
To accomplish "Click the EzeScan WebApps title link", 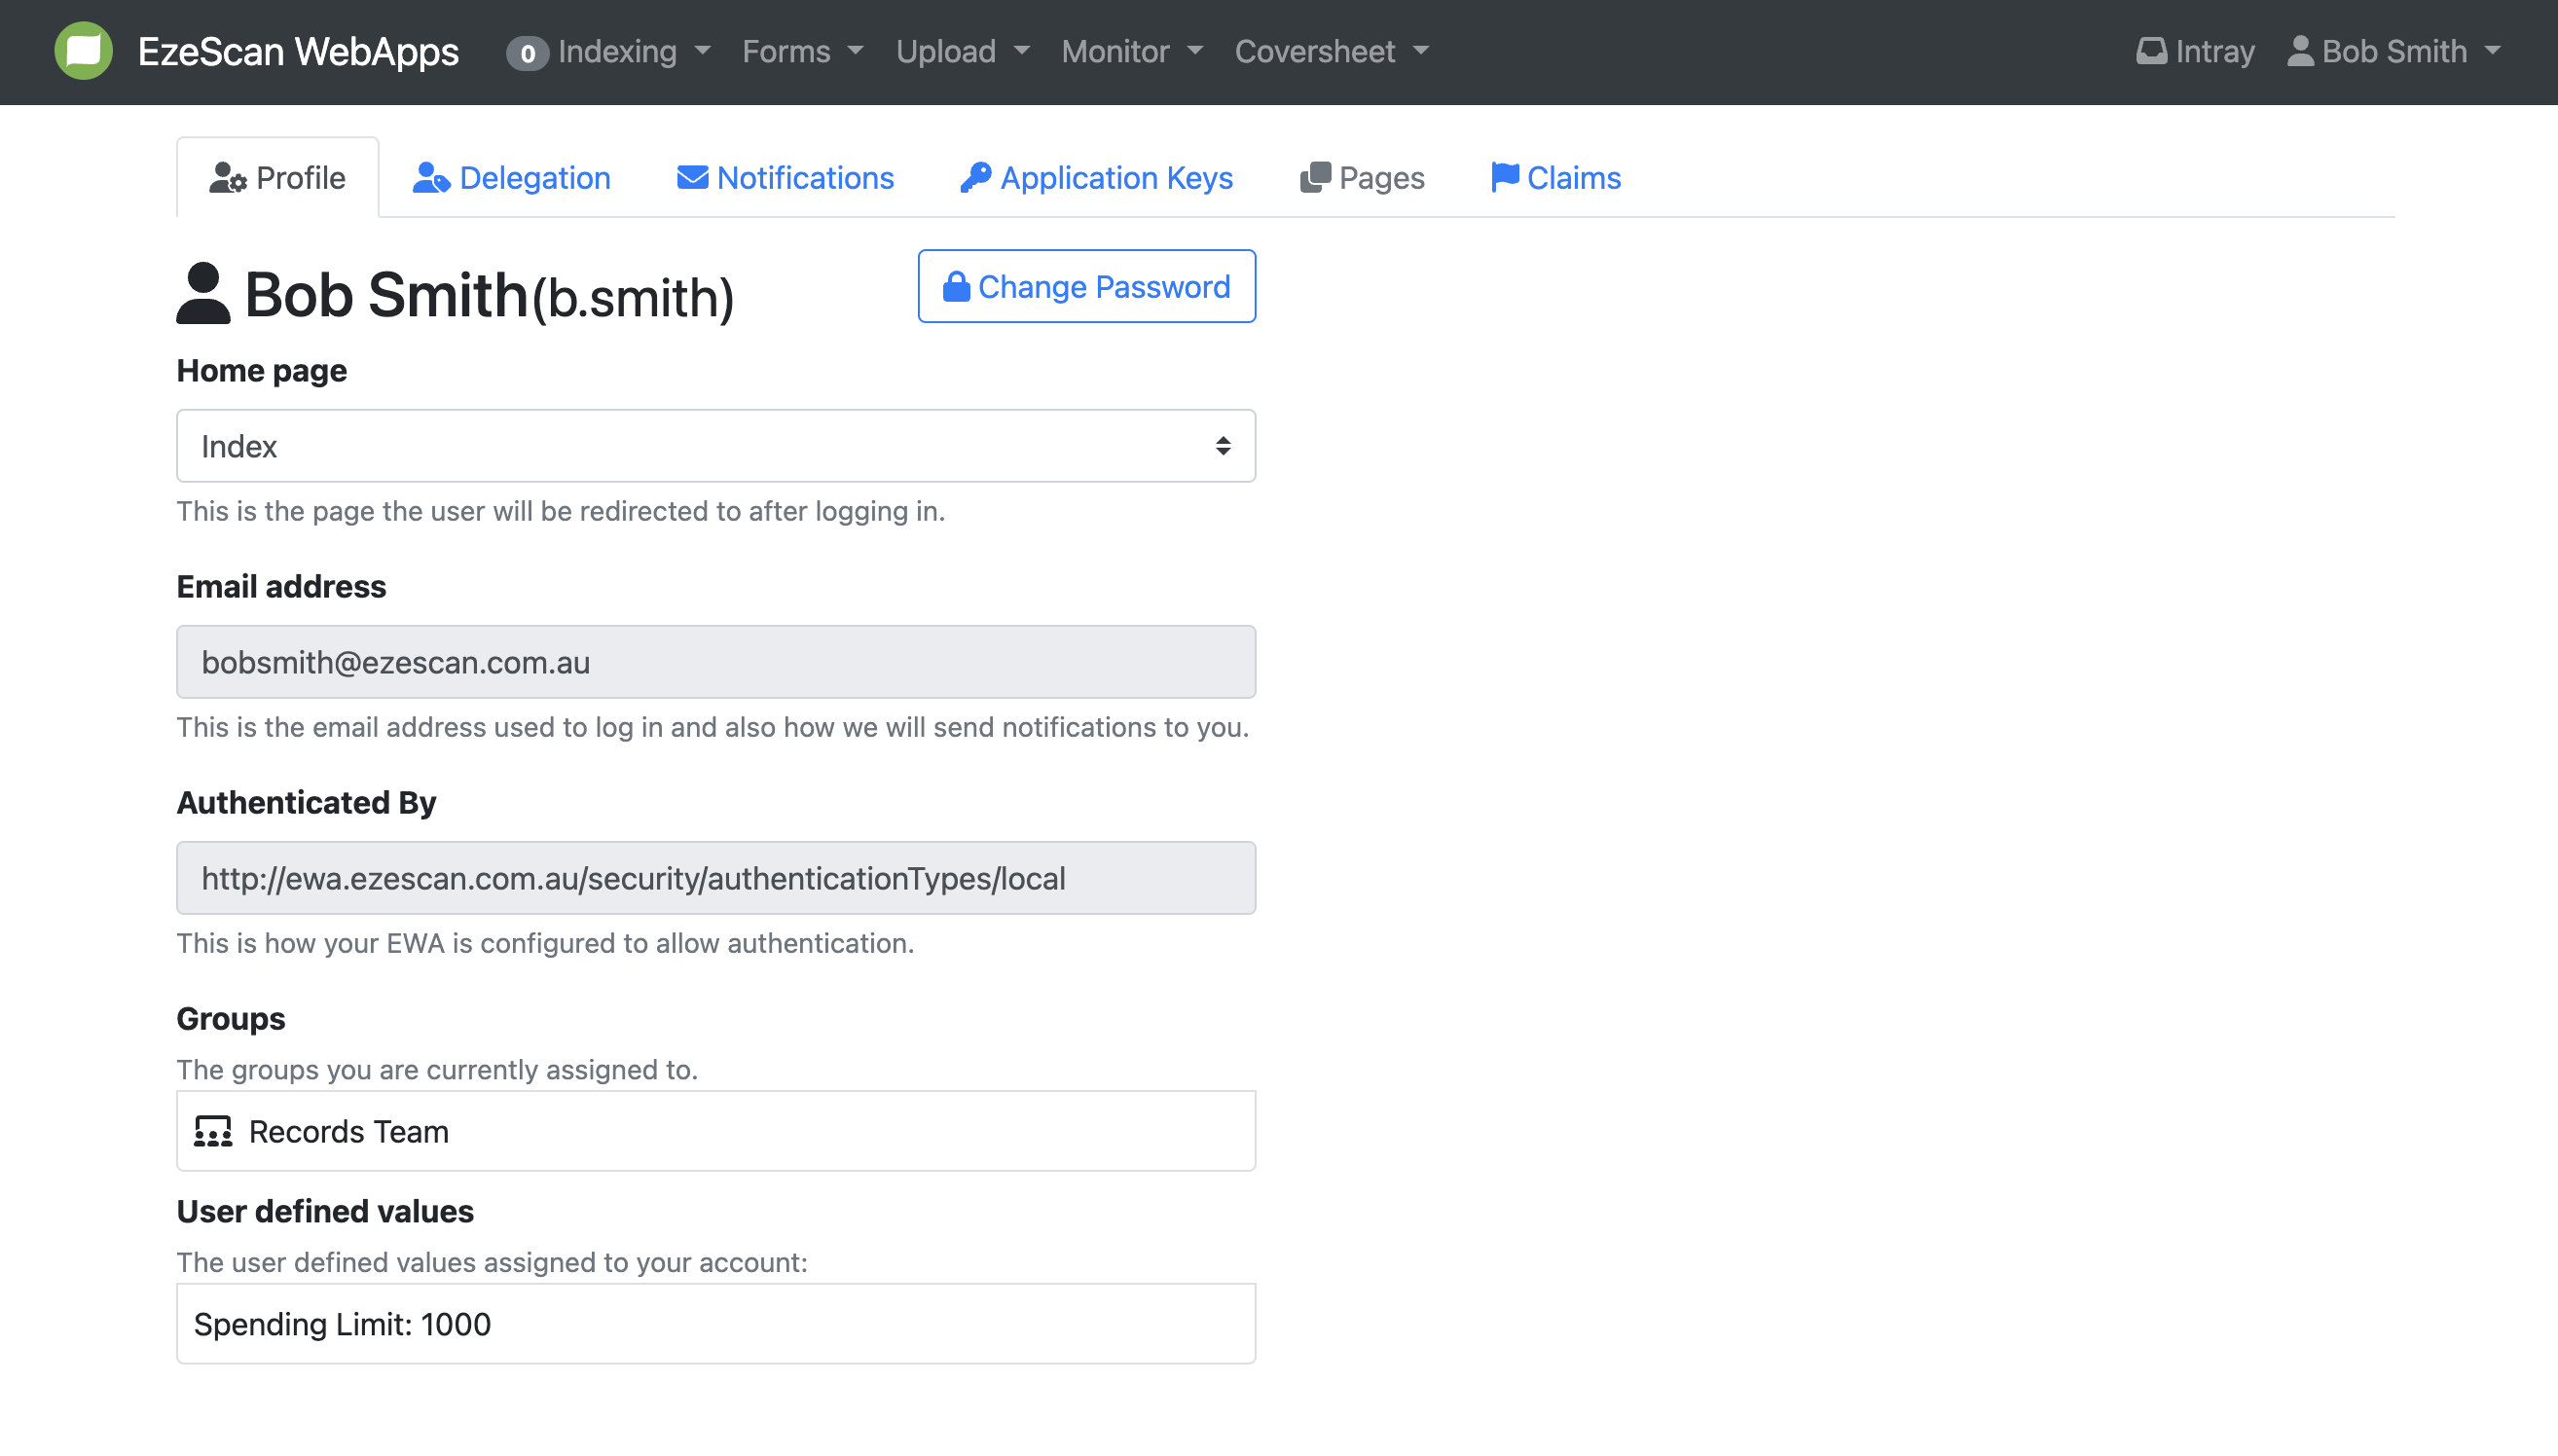I will (298, 51).
